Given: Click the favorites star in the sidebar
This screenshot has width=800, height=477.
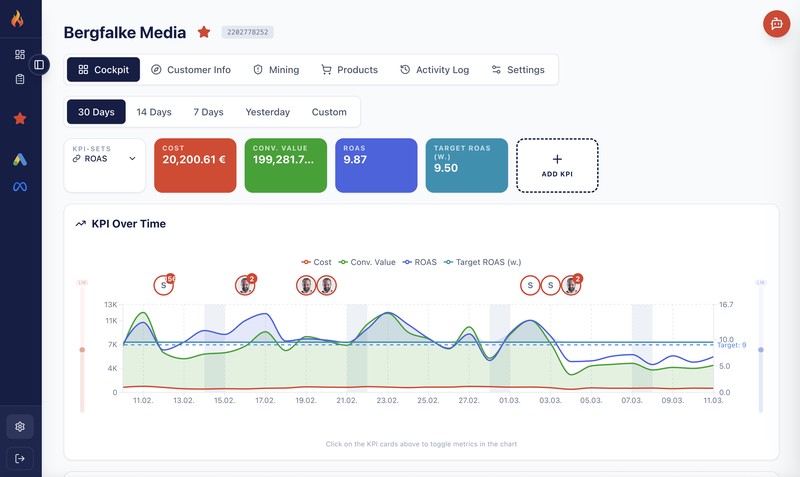Looking at the screenshot, I should pyautogui.click(x=20, y=118).
